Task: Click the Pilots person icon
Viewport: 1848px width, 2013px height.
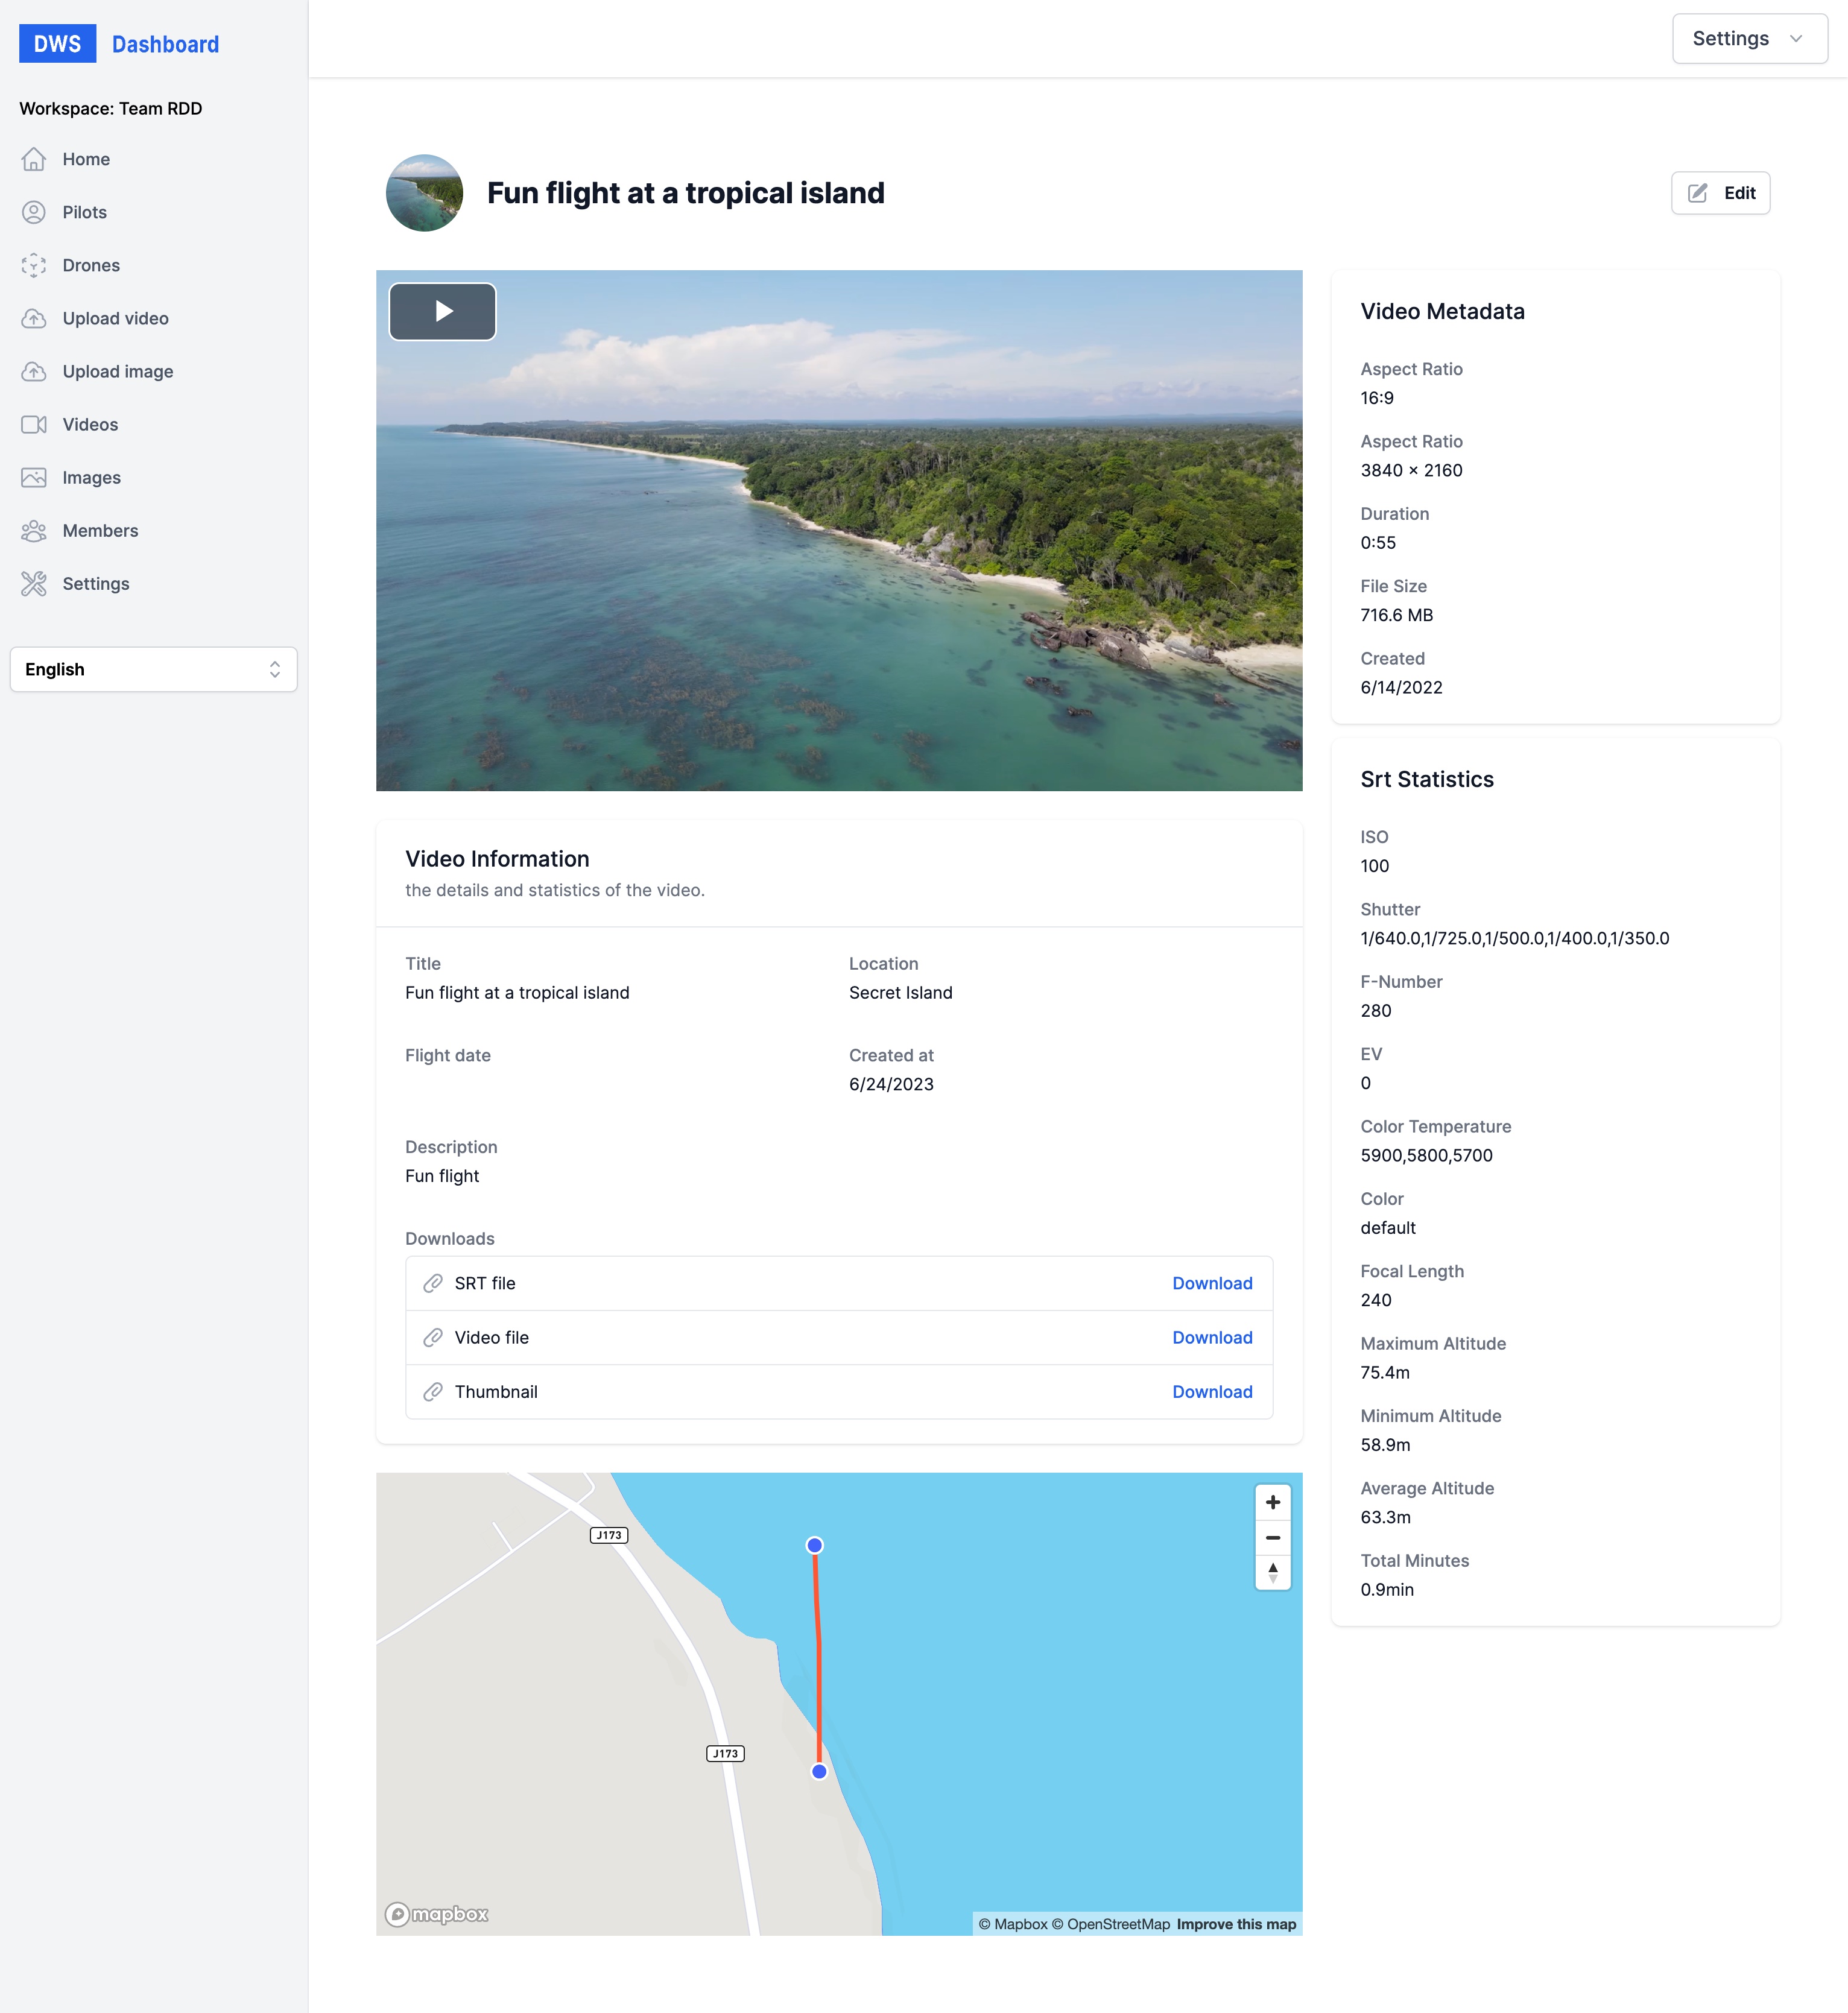Action: [x=34, y=212]
